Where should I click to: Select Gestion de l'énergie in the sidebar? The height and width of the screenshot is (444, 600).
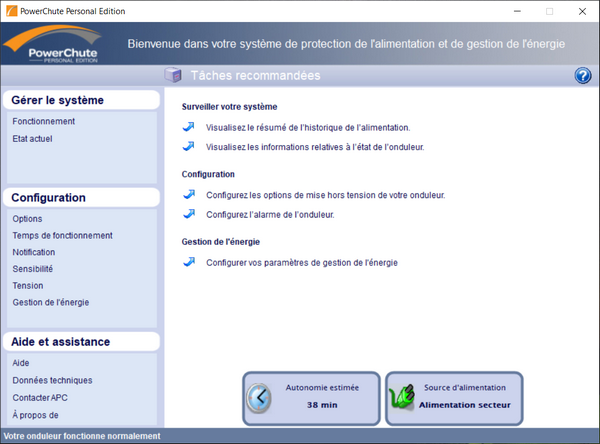pyautogui.click(x=51, y=302)
